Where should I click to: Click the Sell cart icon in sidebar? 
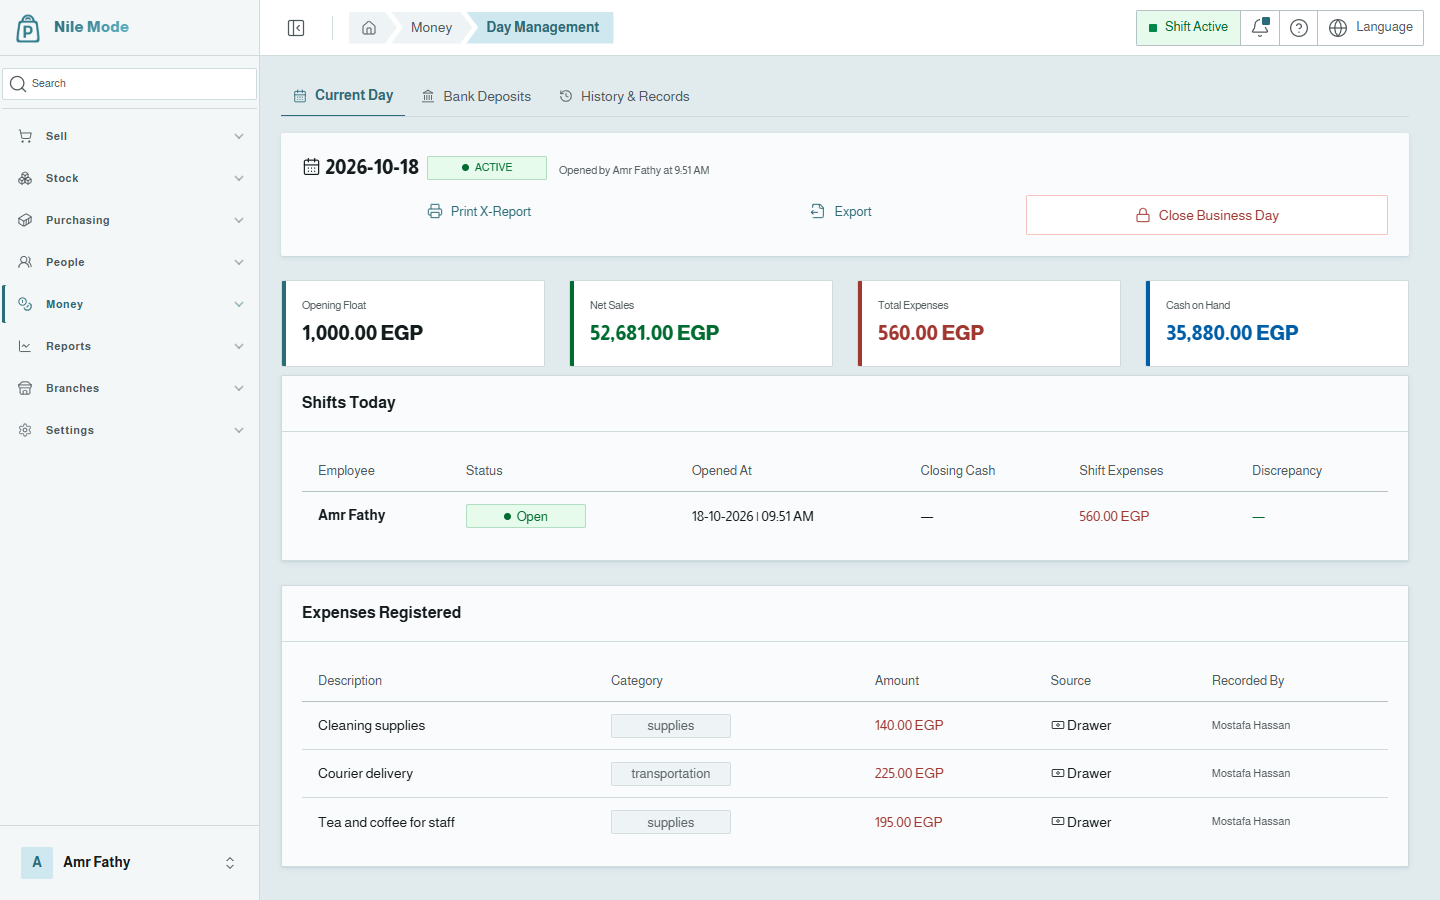pos(25,136)
